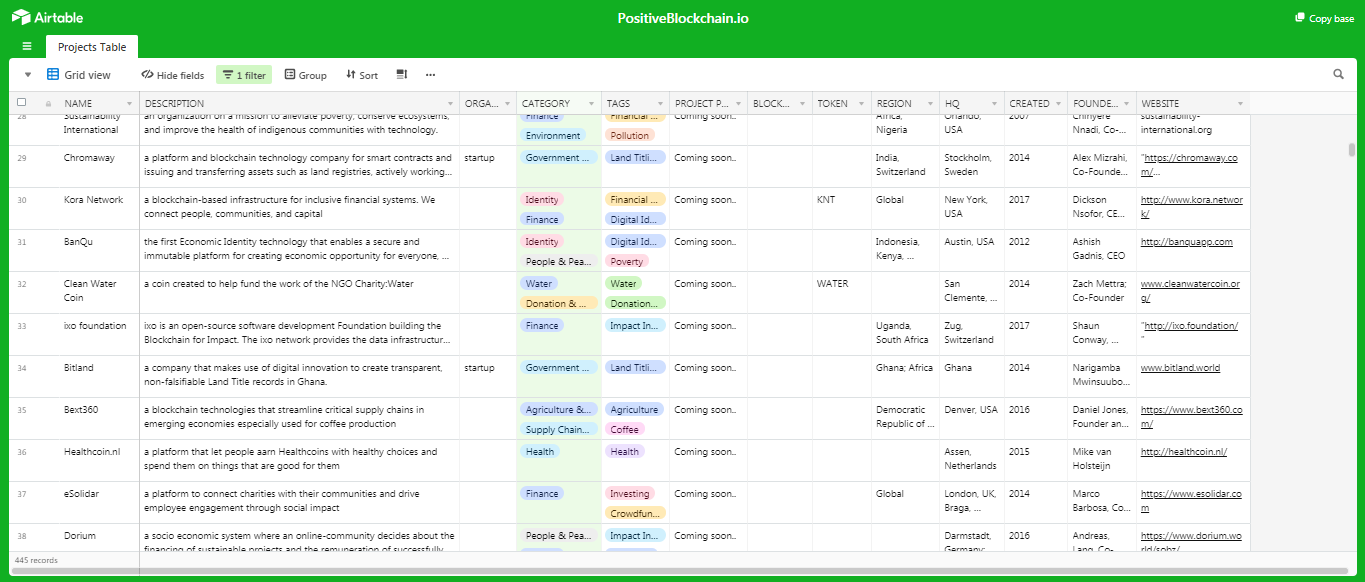Click Copy base
Viewport: 1365px width, 582px height.
pyautogui.click(x=1324, y=18)
